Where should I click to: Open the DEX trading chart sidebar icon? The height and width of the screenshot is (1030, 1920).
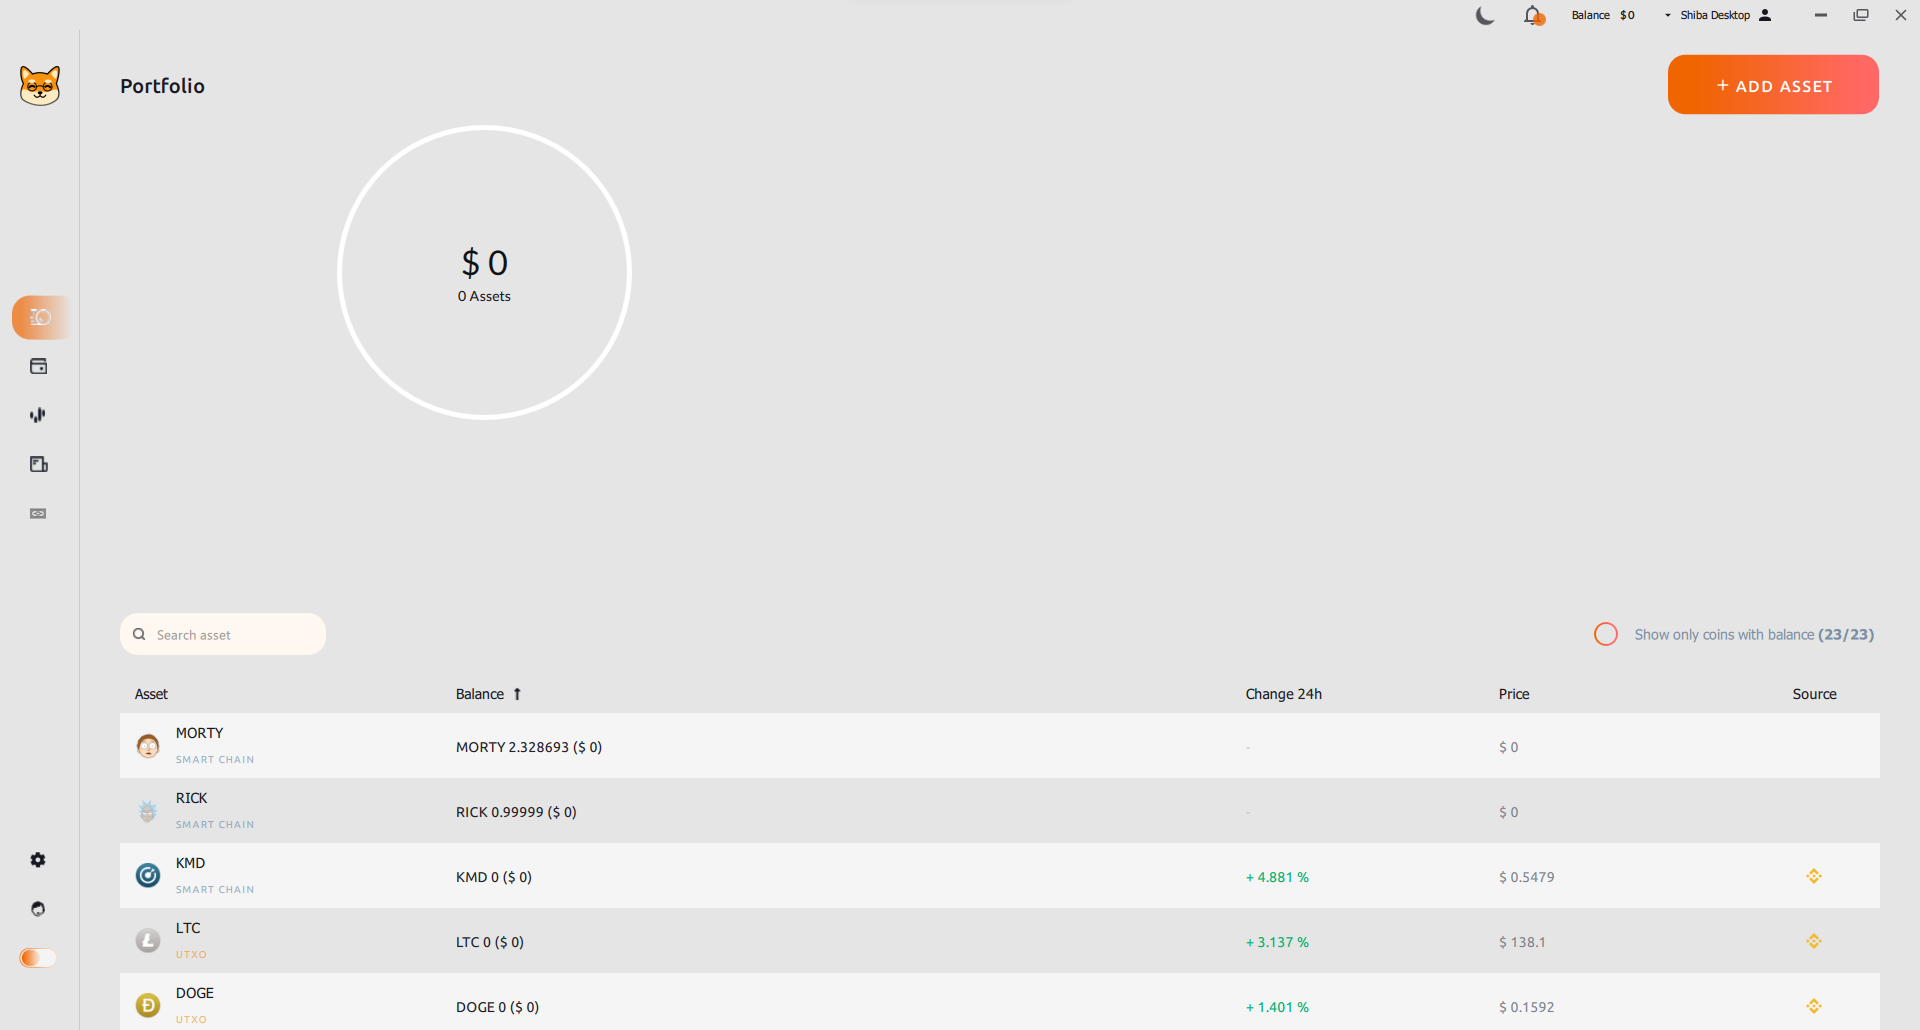tap(39, 415)
